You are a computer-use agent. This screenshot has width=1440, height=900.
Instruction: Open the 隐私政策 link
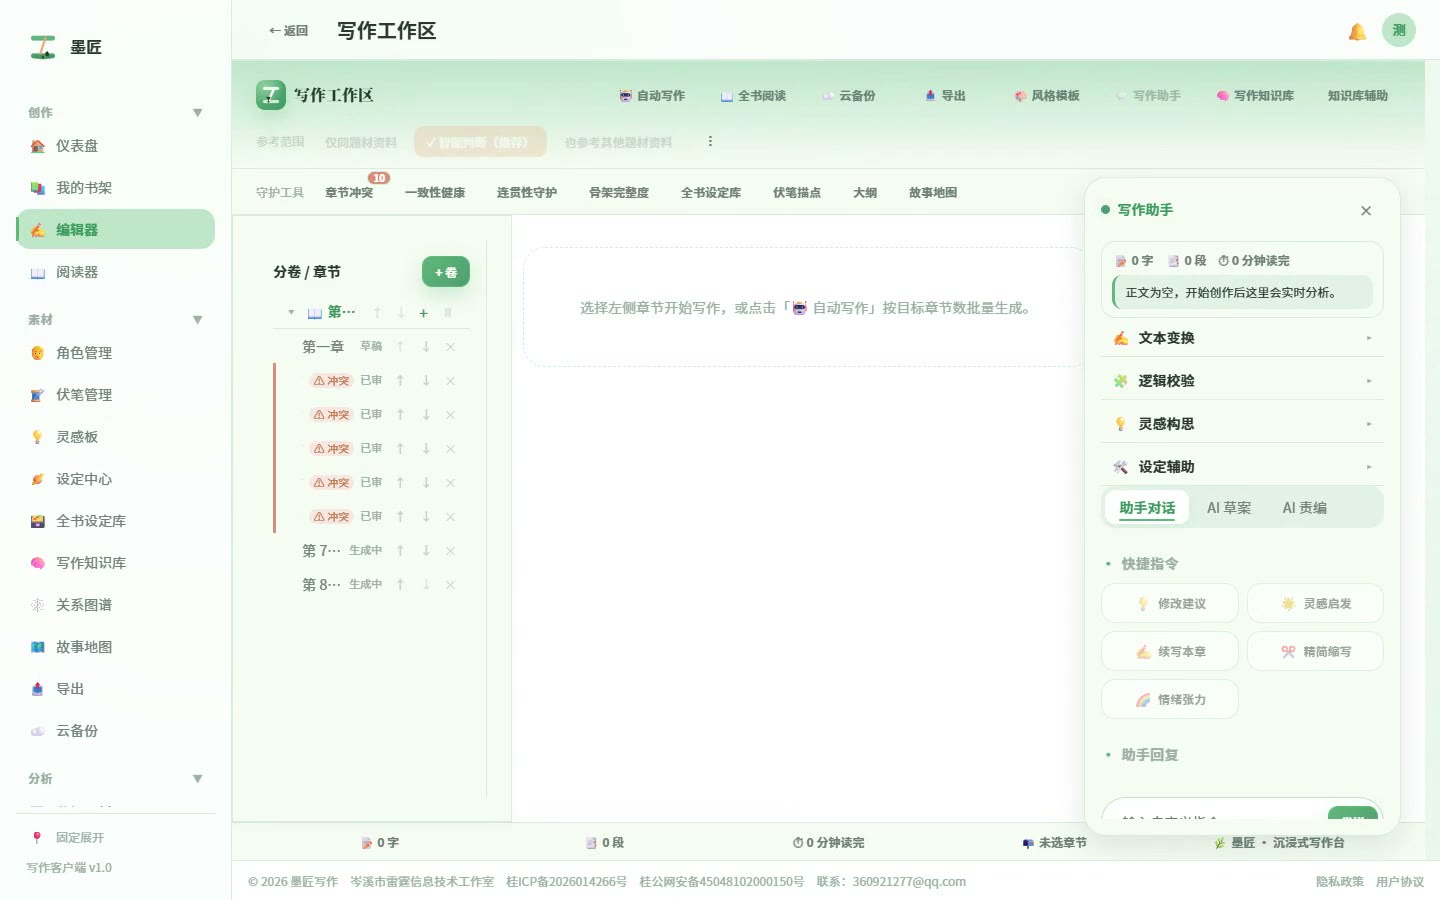pyautogui.click(x=1340, y=882)
